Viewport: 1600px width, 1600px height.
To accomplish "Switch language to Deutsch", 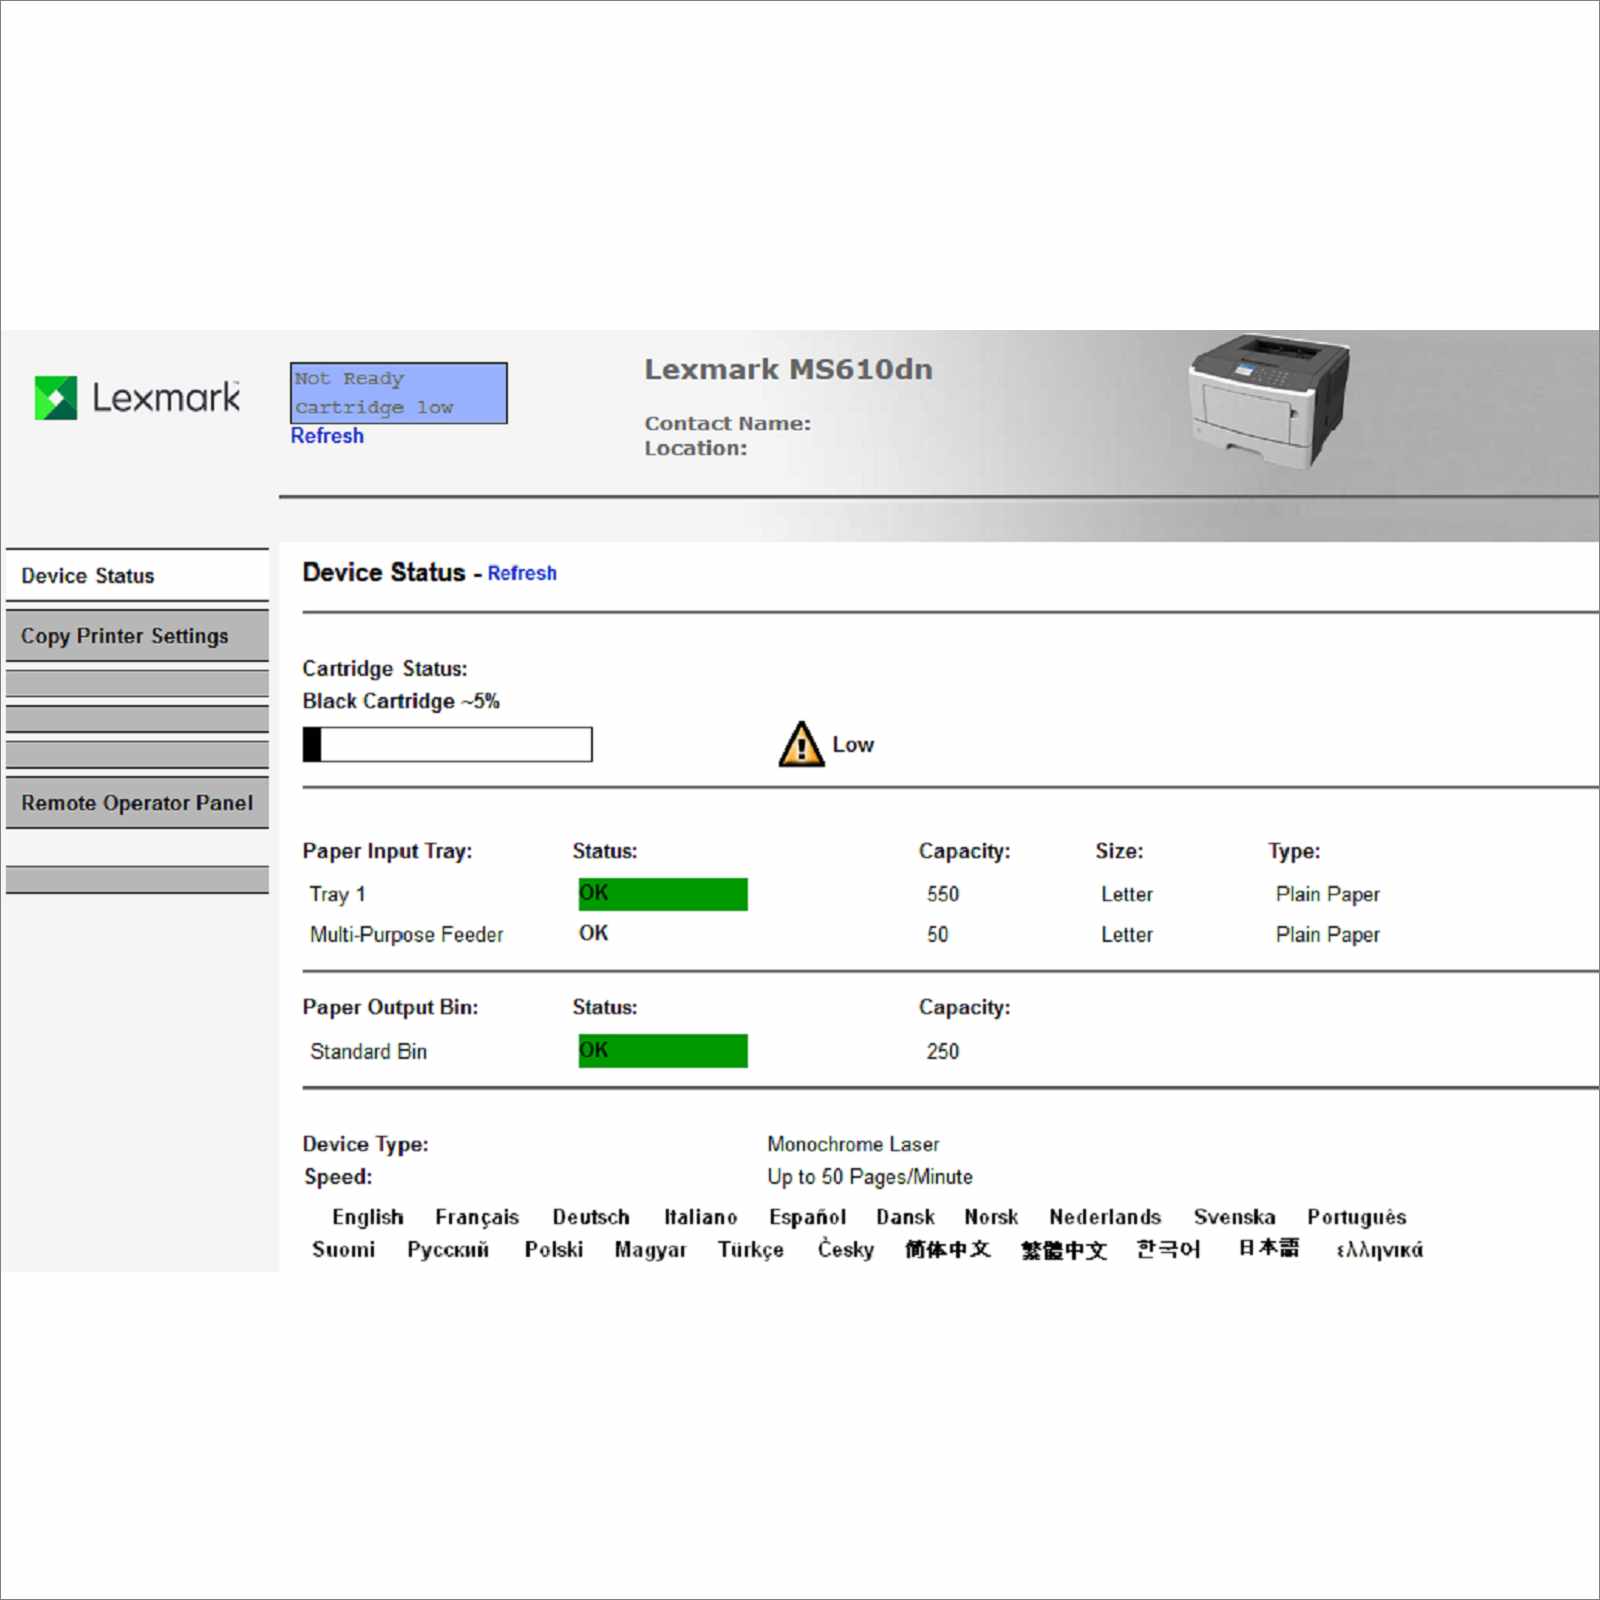I will tap(591, 1217).
